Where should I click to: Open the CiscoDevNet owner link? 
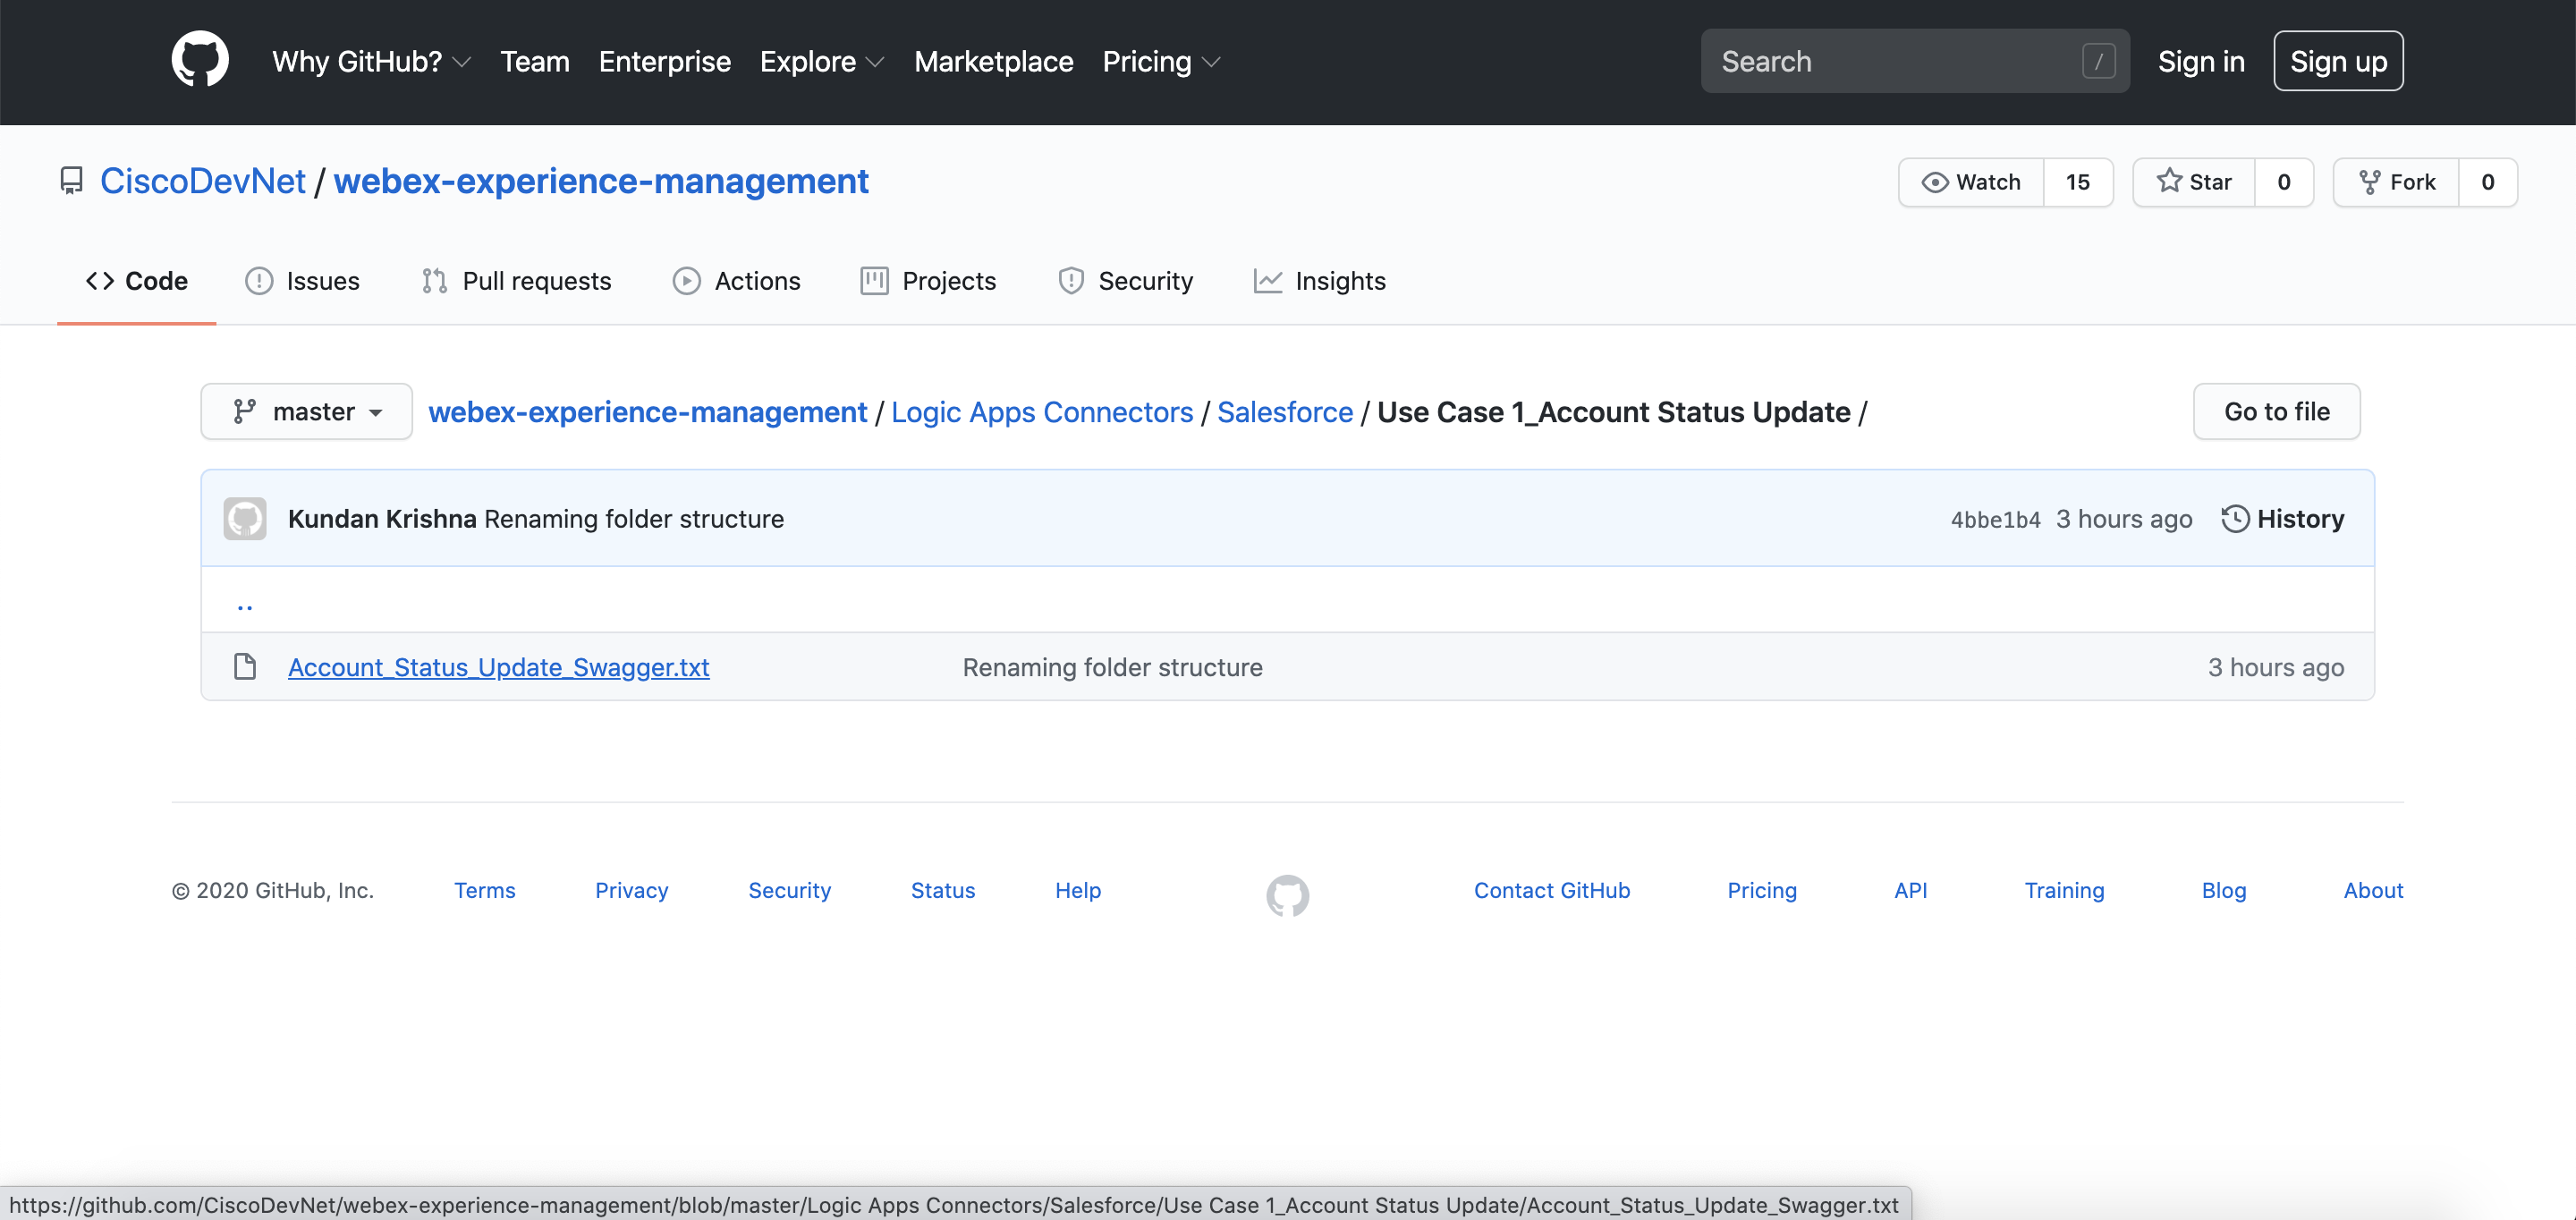[203, 181]
